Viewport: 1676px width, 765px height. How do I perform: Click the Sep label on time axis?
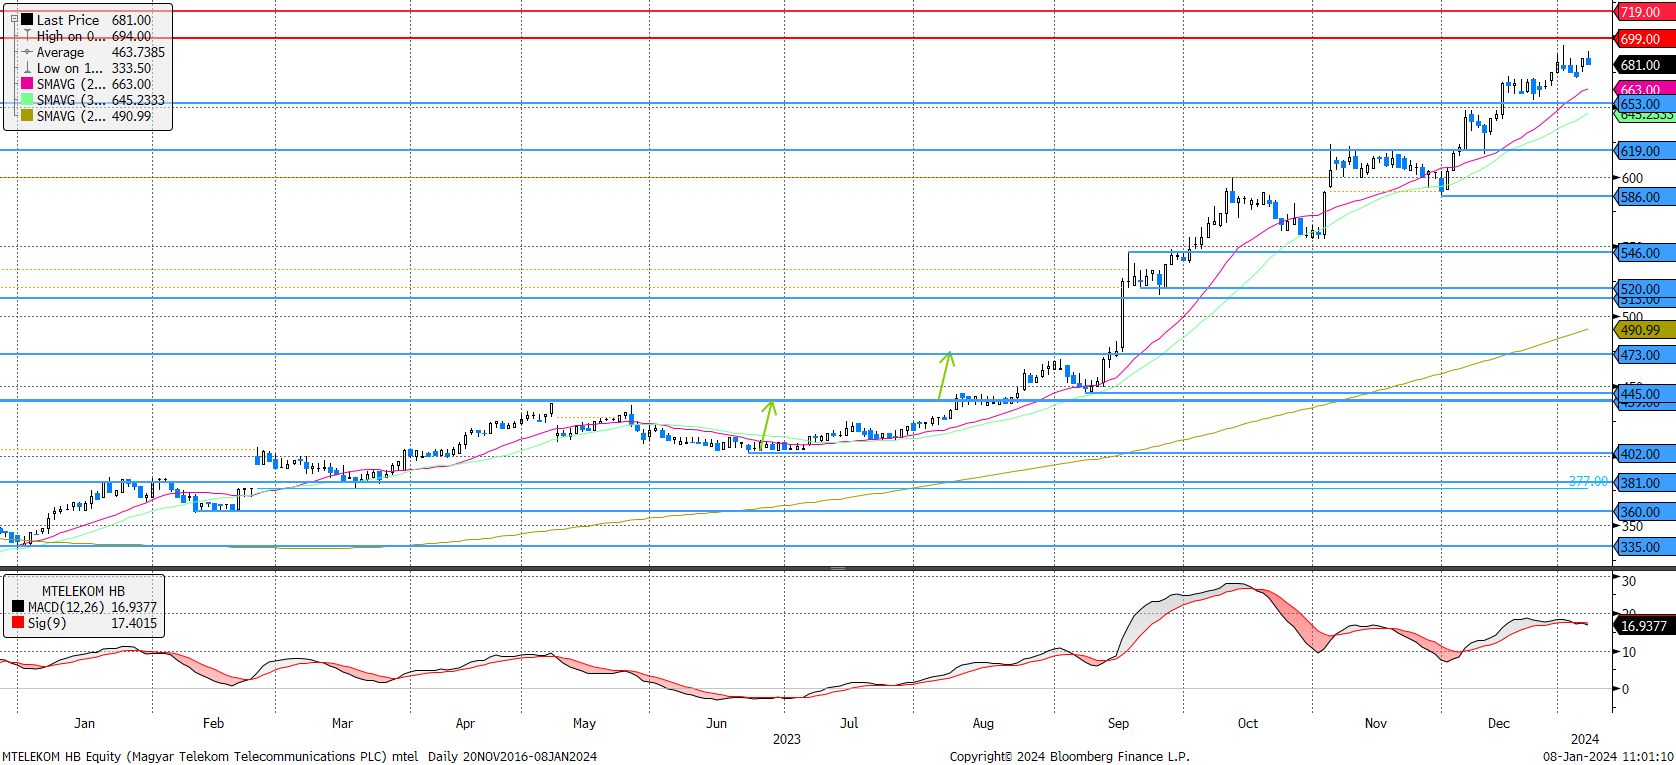coord(1118,723)
